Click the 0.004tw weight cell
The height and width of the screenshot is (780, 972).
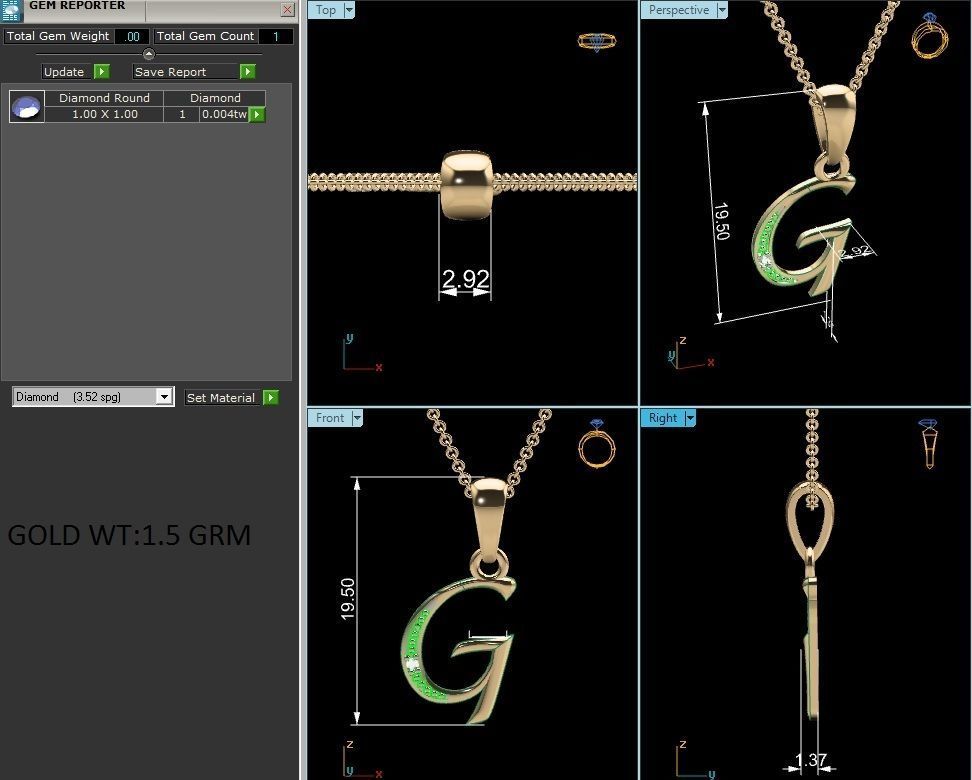tap(224, 114)
